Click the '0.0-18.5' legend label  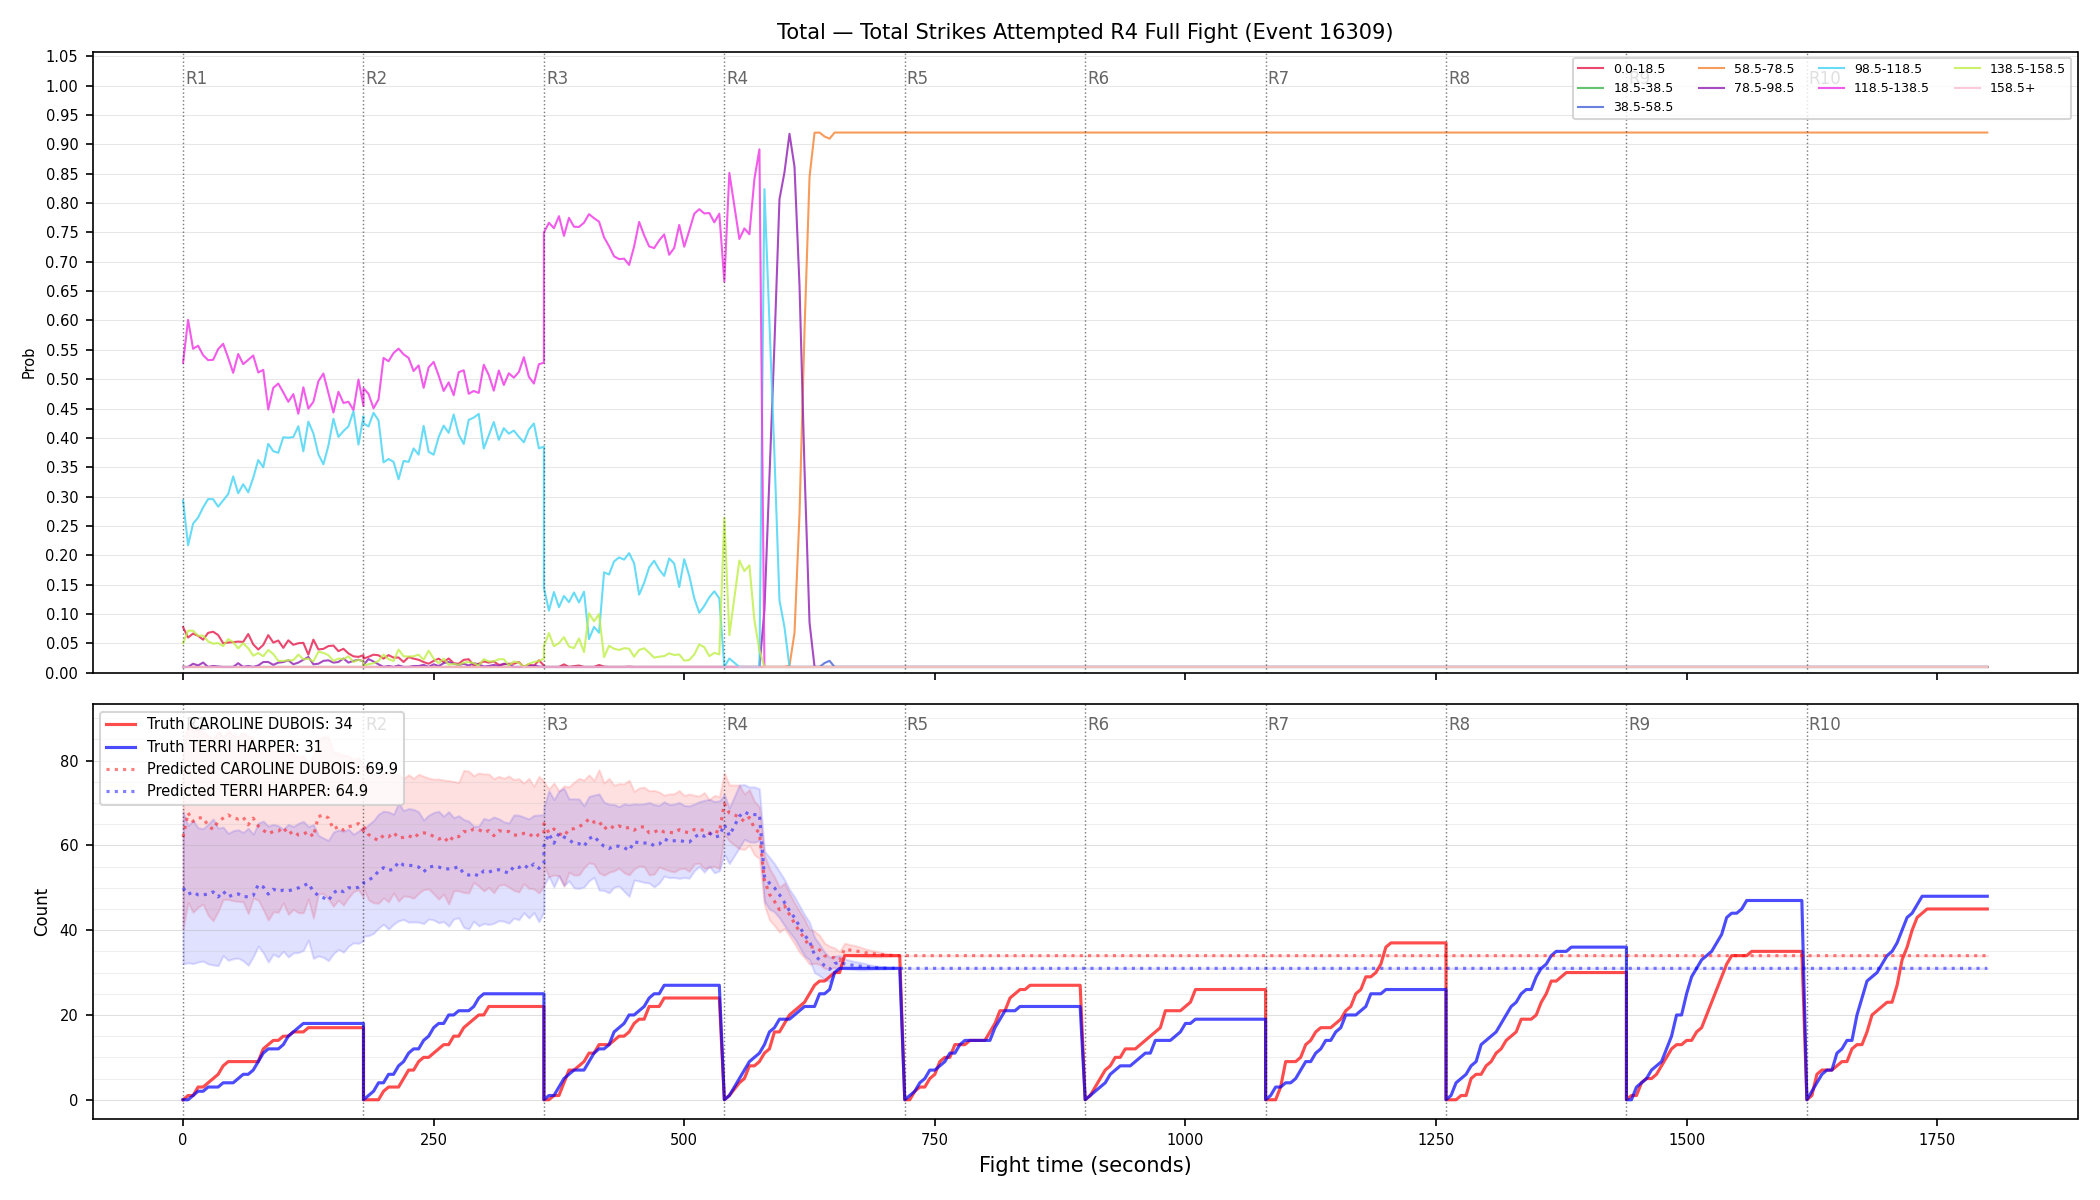[1639, 69]
